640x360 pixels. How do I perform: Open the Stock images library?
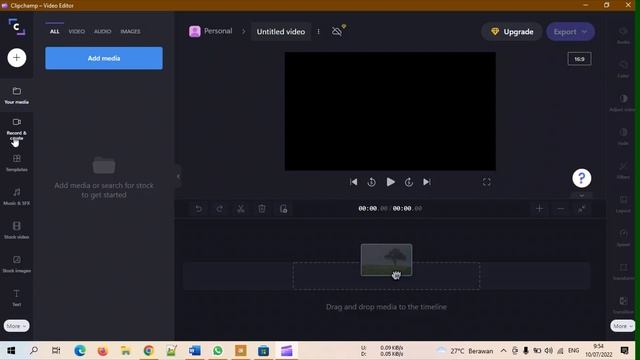[17, 264]
